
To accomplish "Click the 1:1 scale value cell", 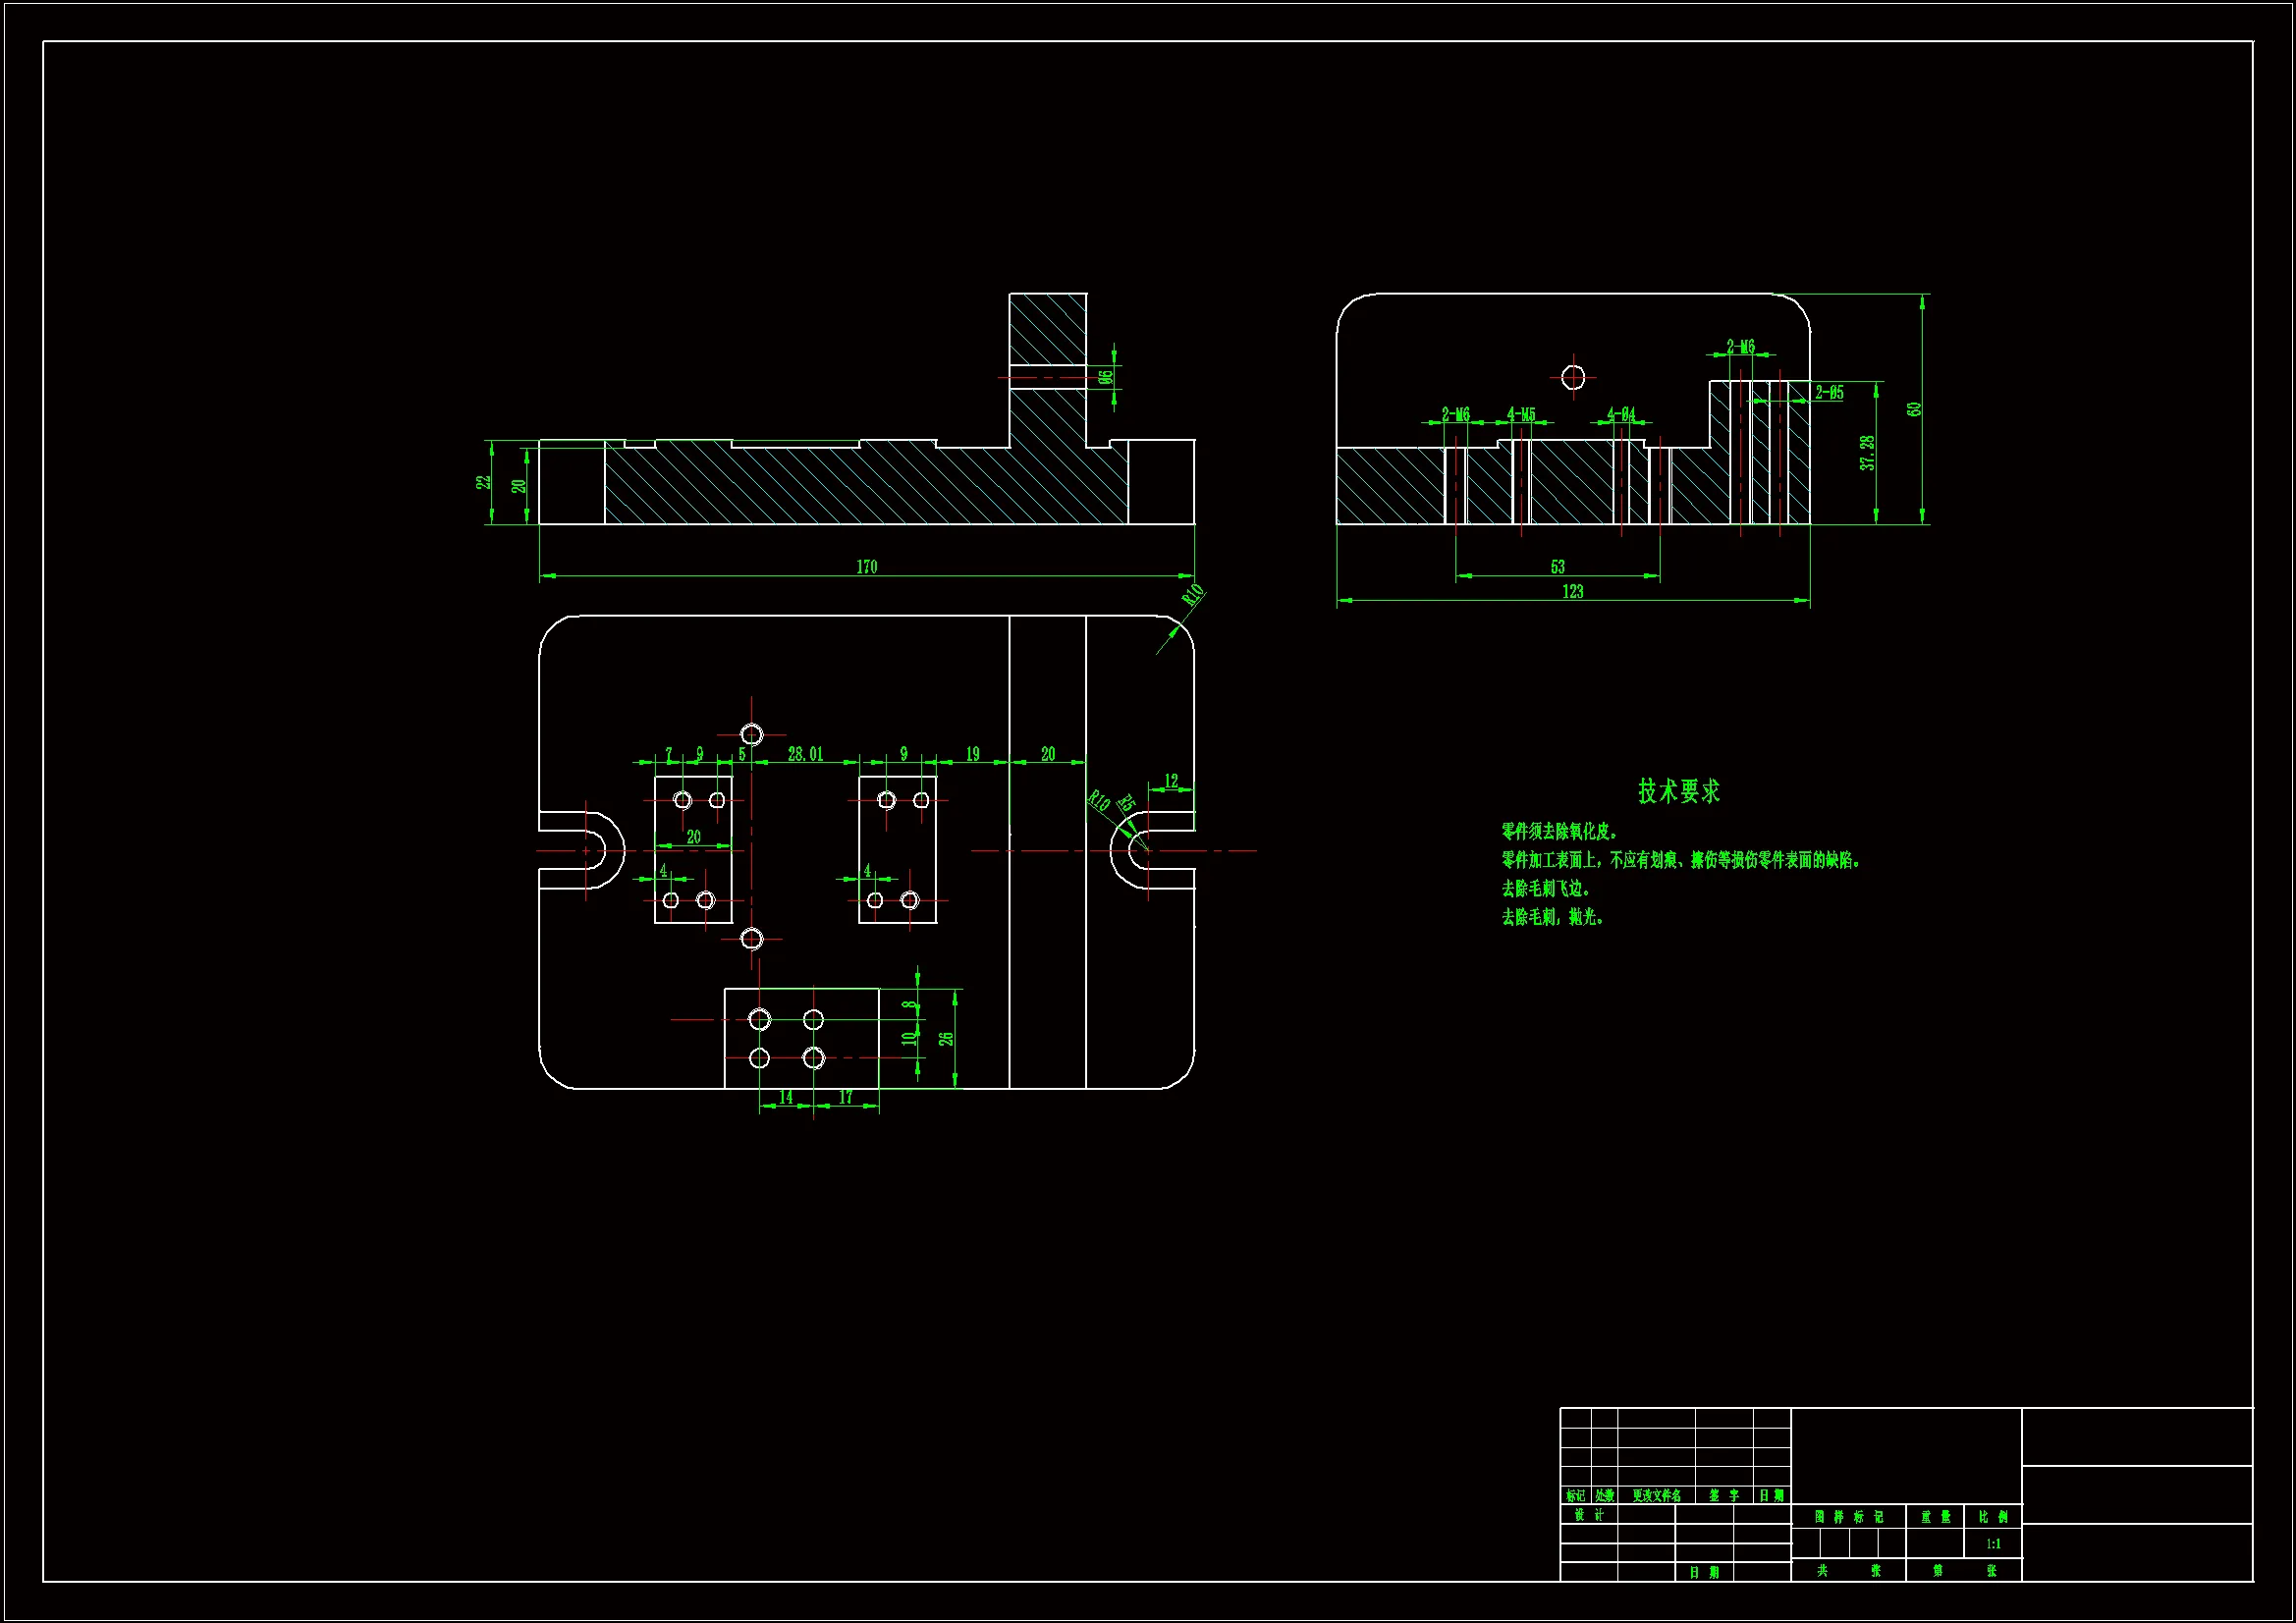I will pos(1993,1544).
